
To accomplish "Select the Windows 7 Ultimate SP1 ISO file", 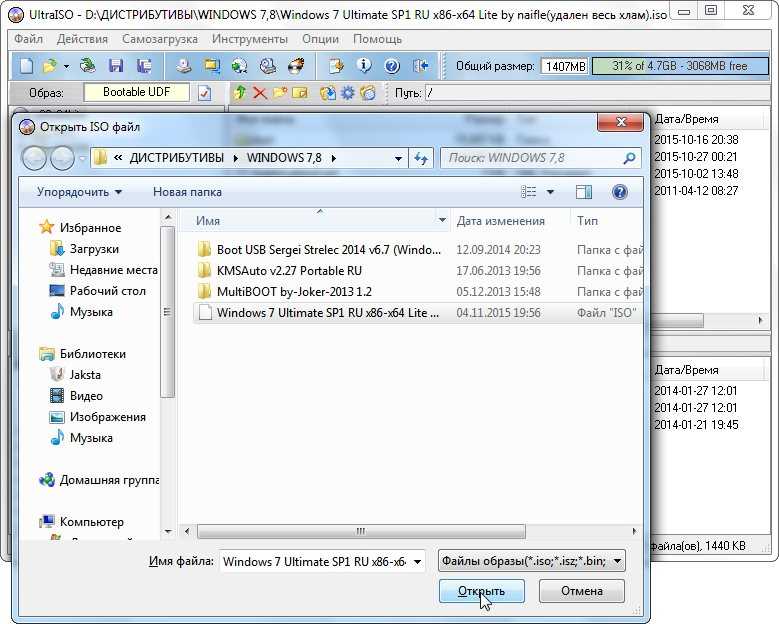I will pos(416,312).
